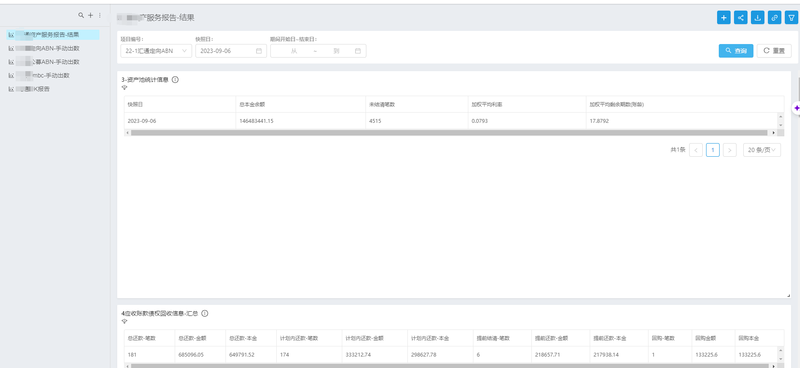Click the cell value 217938.14
This screenshot has height=368, width=800.
606,355
